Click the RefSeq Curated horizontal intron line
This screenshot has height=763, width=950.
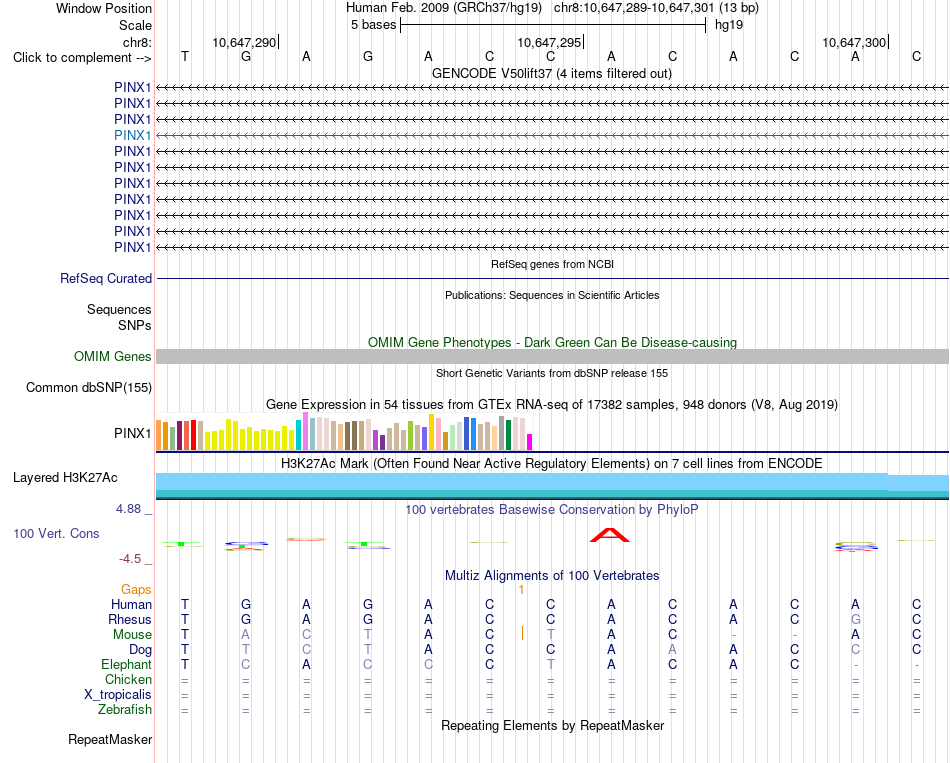tap(552, 278)
